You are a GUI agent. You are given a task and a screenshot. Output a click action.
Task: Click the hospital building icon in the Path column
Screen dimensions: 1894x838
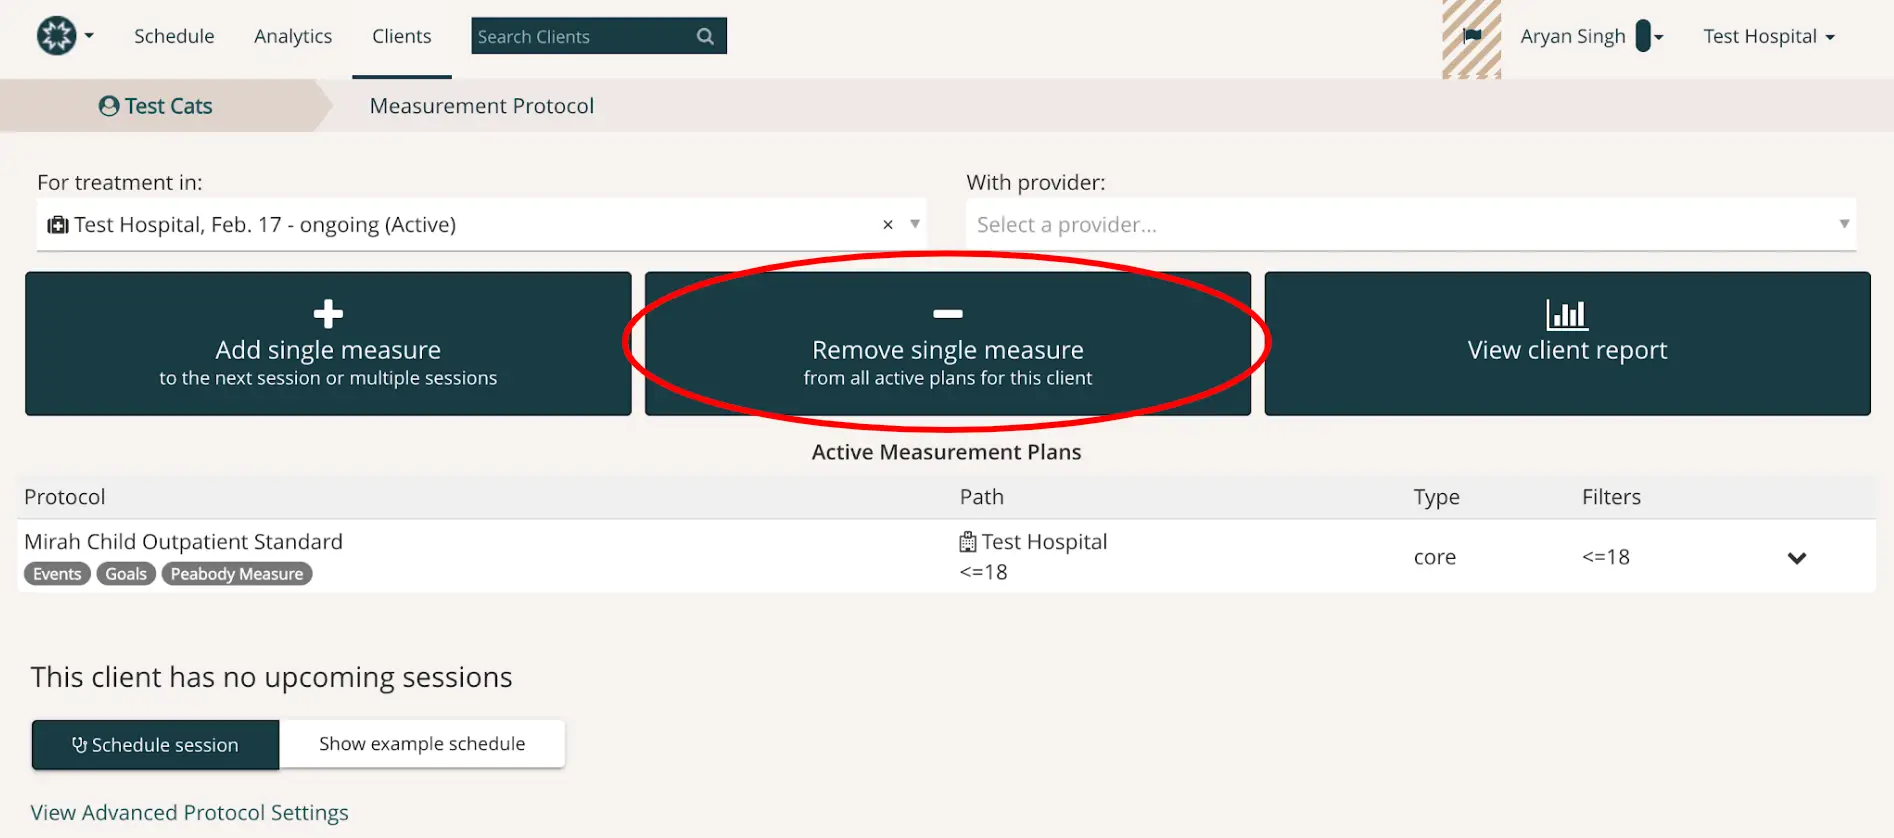[x=966, y=541]
